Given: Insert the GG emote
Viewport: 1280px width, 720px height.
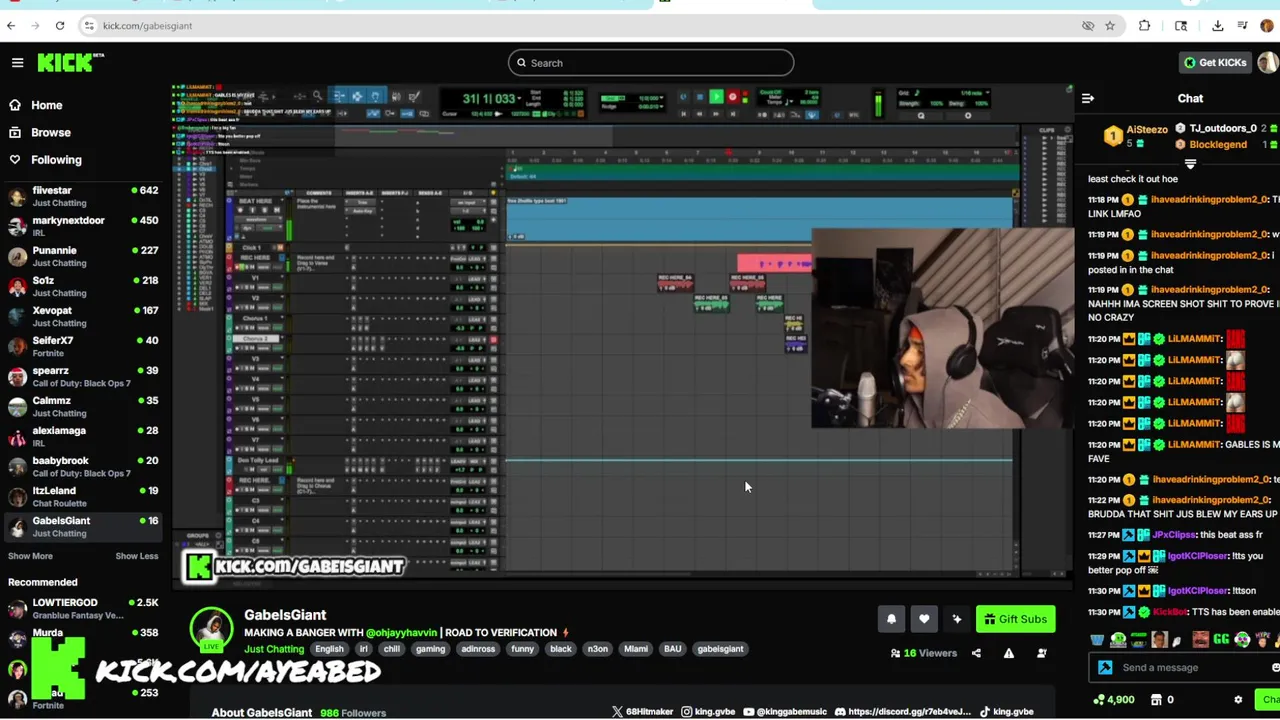Looking at the screenshot, I should [1221, 640].
